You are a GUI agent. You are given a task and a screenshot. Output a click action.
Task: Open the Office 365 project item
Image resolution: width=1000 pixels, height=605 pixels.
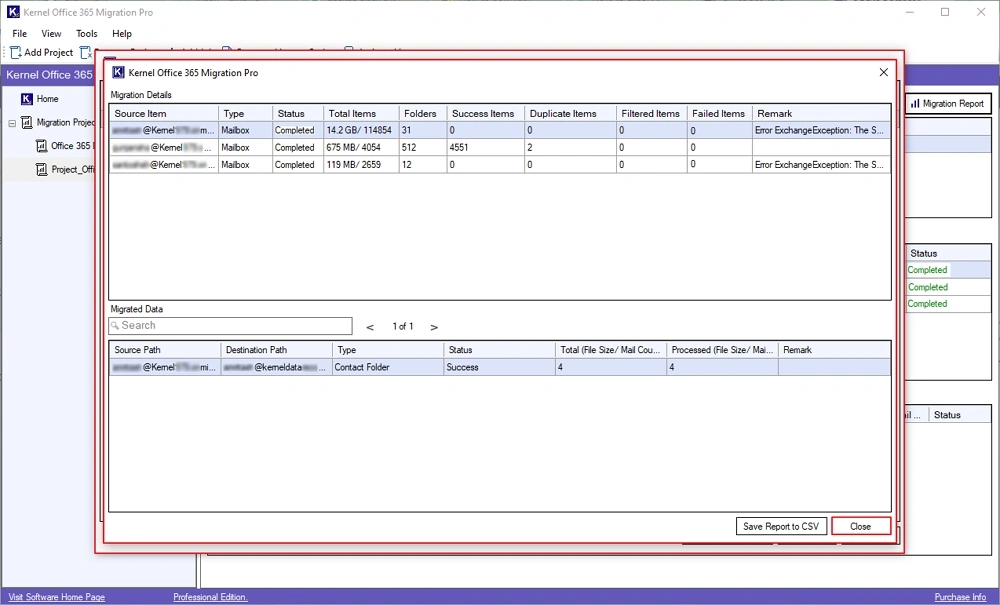click(68, 146)
